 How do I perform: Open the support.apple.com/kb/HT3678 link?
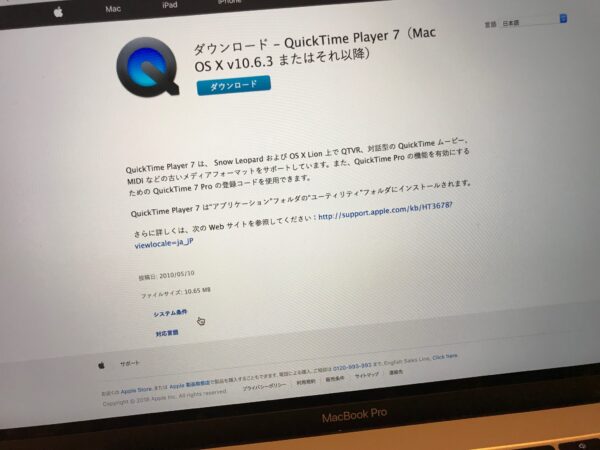tap(385, 211)
